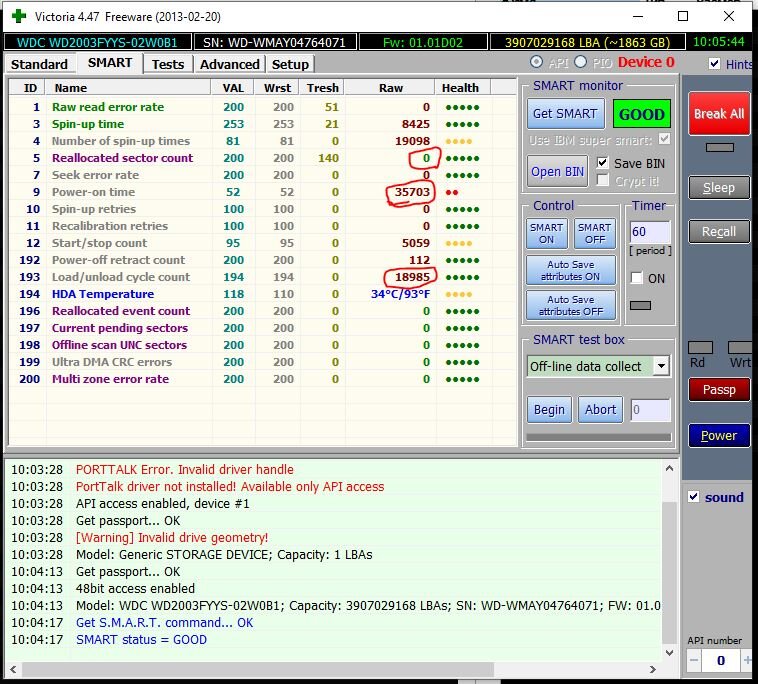Select the API access radio button
Screen dimensions: 758x684
pos(536,62)
